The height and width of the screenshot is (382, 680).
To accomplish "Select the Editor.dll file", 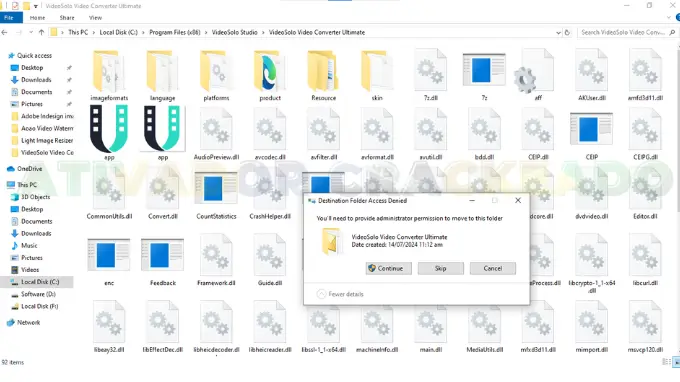I will pyautogui.click(x=645, y=194).
